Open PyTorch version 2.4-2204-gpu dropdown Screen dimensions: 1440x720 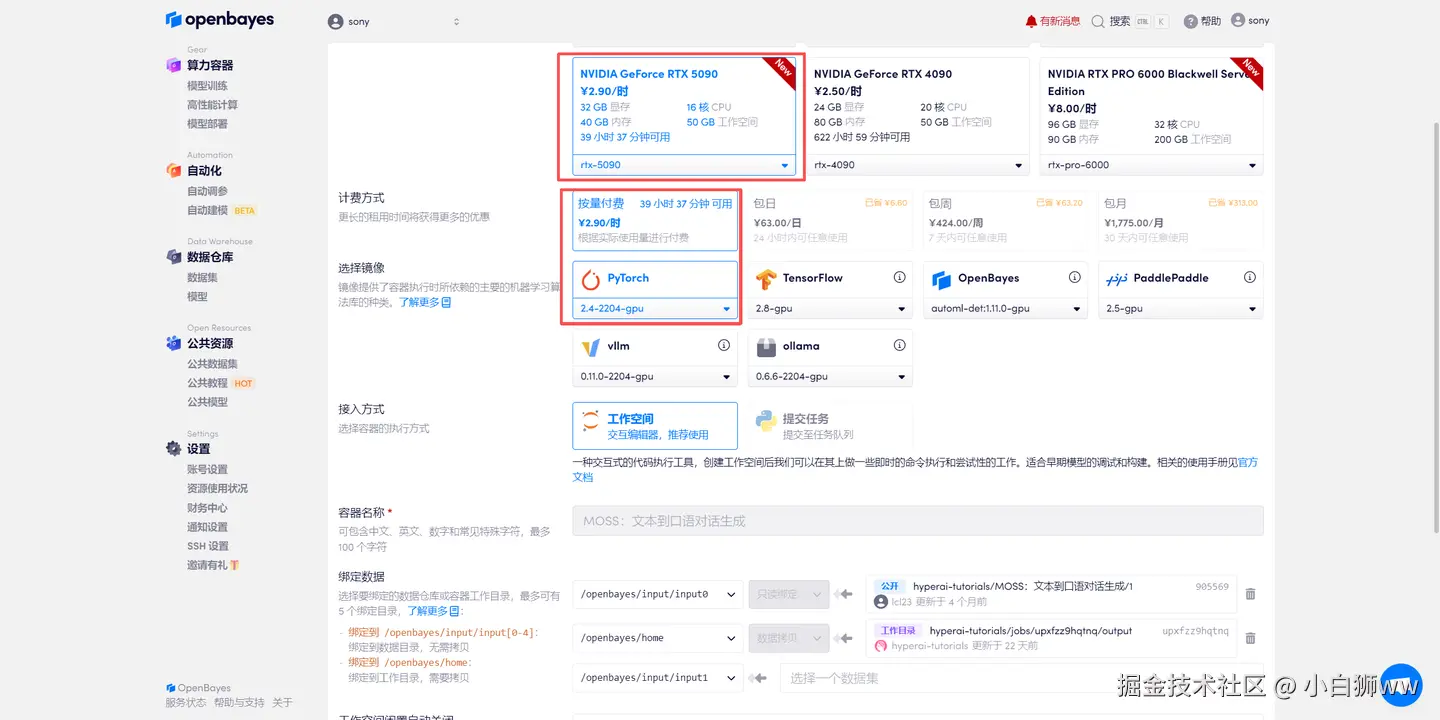pyautogui.click(x=655, y=309)
